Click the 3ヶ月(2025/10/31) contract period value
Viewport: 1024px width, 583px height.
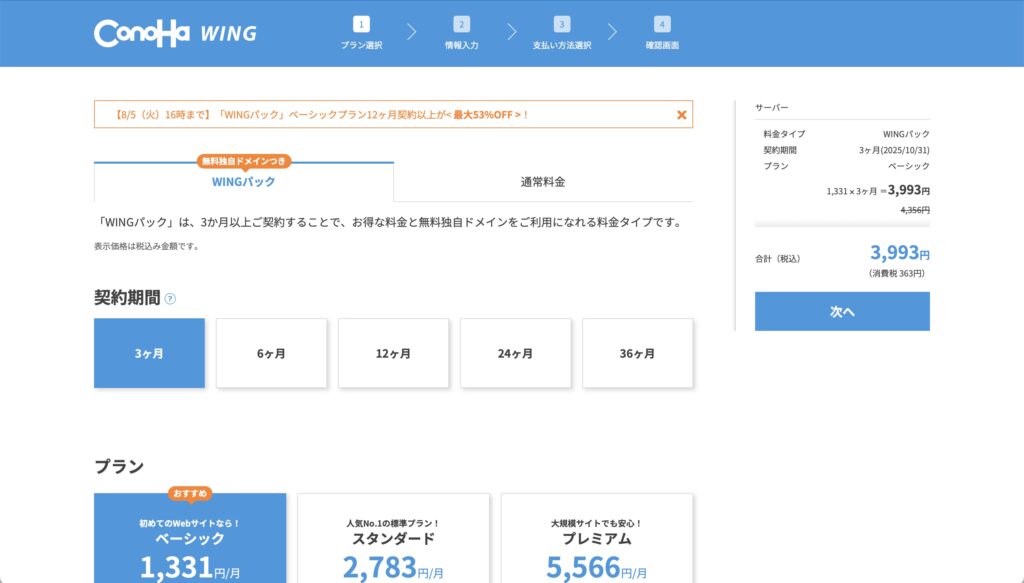point(894,150)
